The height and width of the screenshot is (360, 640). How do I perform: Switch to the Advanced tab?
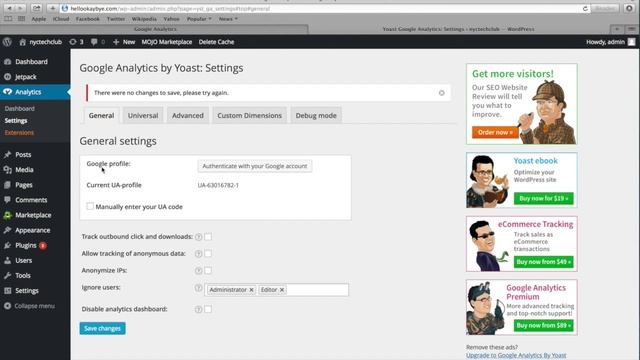click(x=188, y=116)
